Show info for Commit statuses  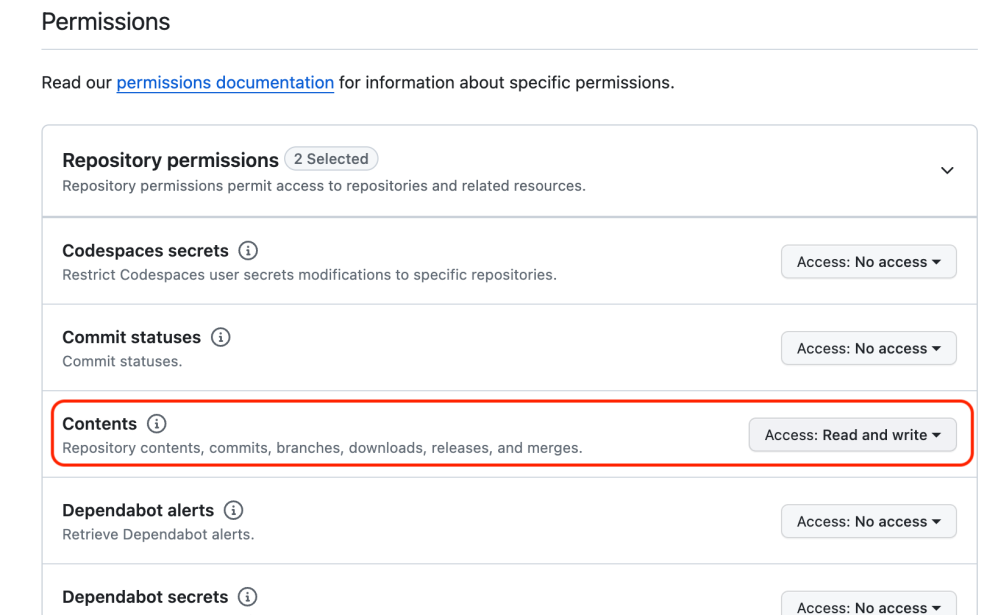pyautogui.click(x=221, y=337)
